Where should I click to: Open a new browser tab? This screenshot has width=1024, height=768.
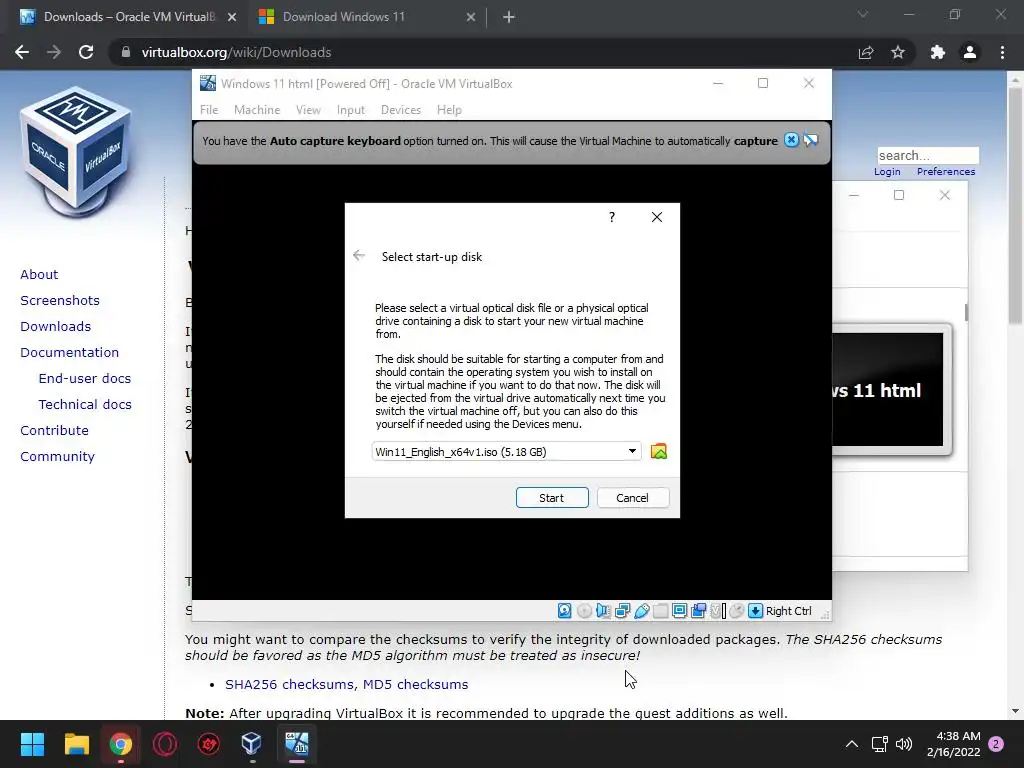[509, 17]
